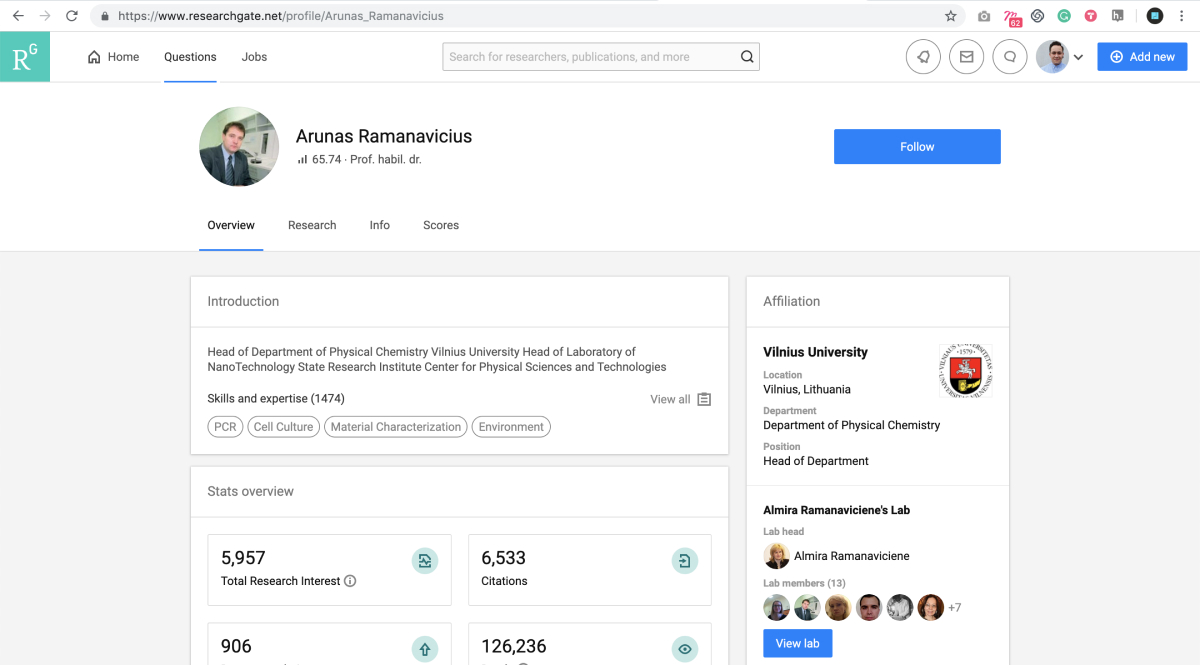The height and width of the screenshot is (665, 1200).
Task: Click the Total Research Interest icon
Action: coord(425,561)
